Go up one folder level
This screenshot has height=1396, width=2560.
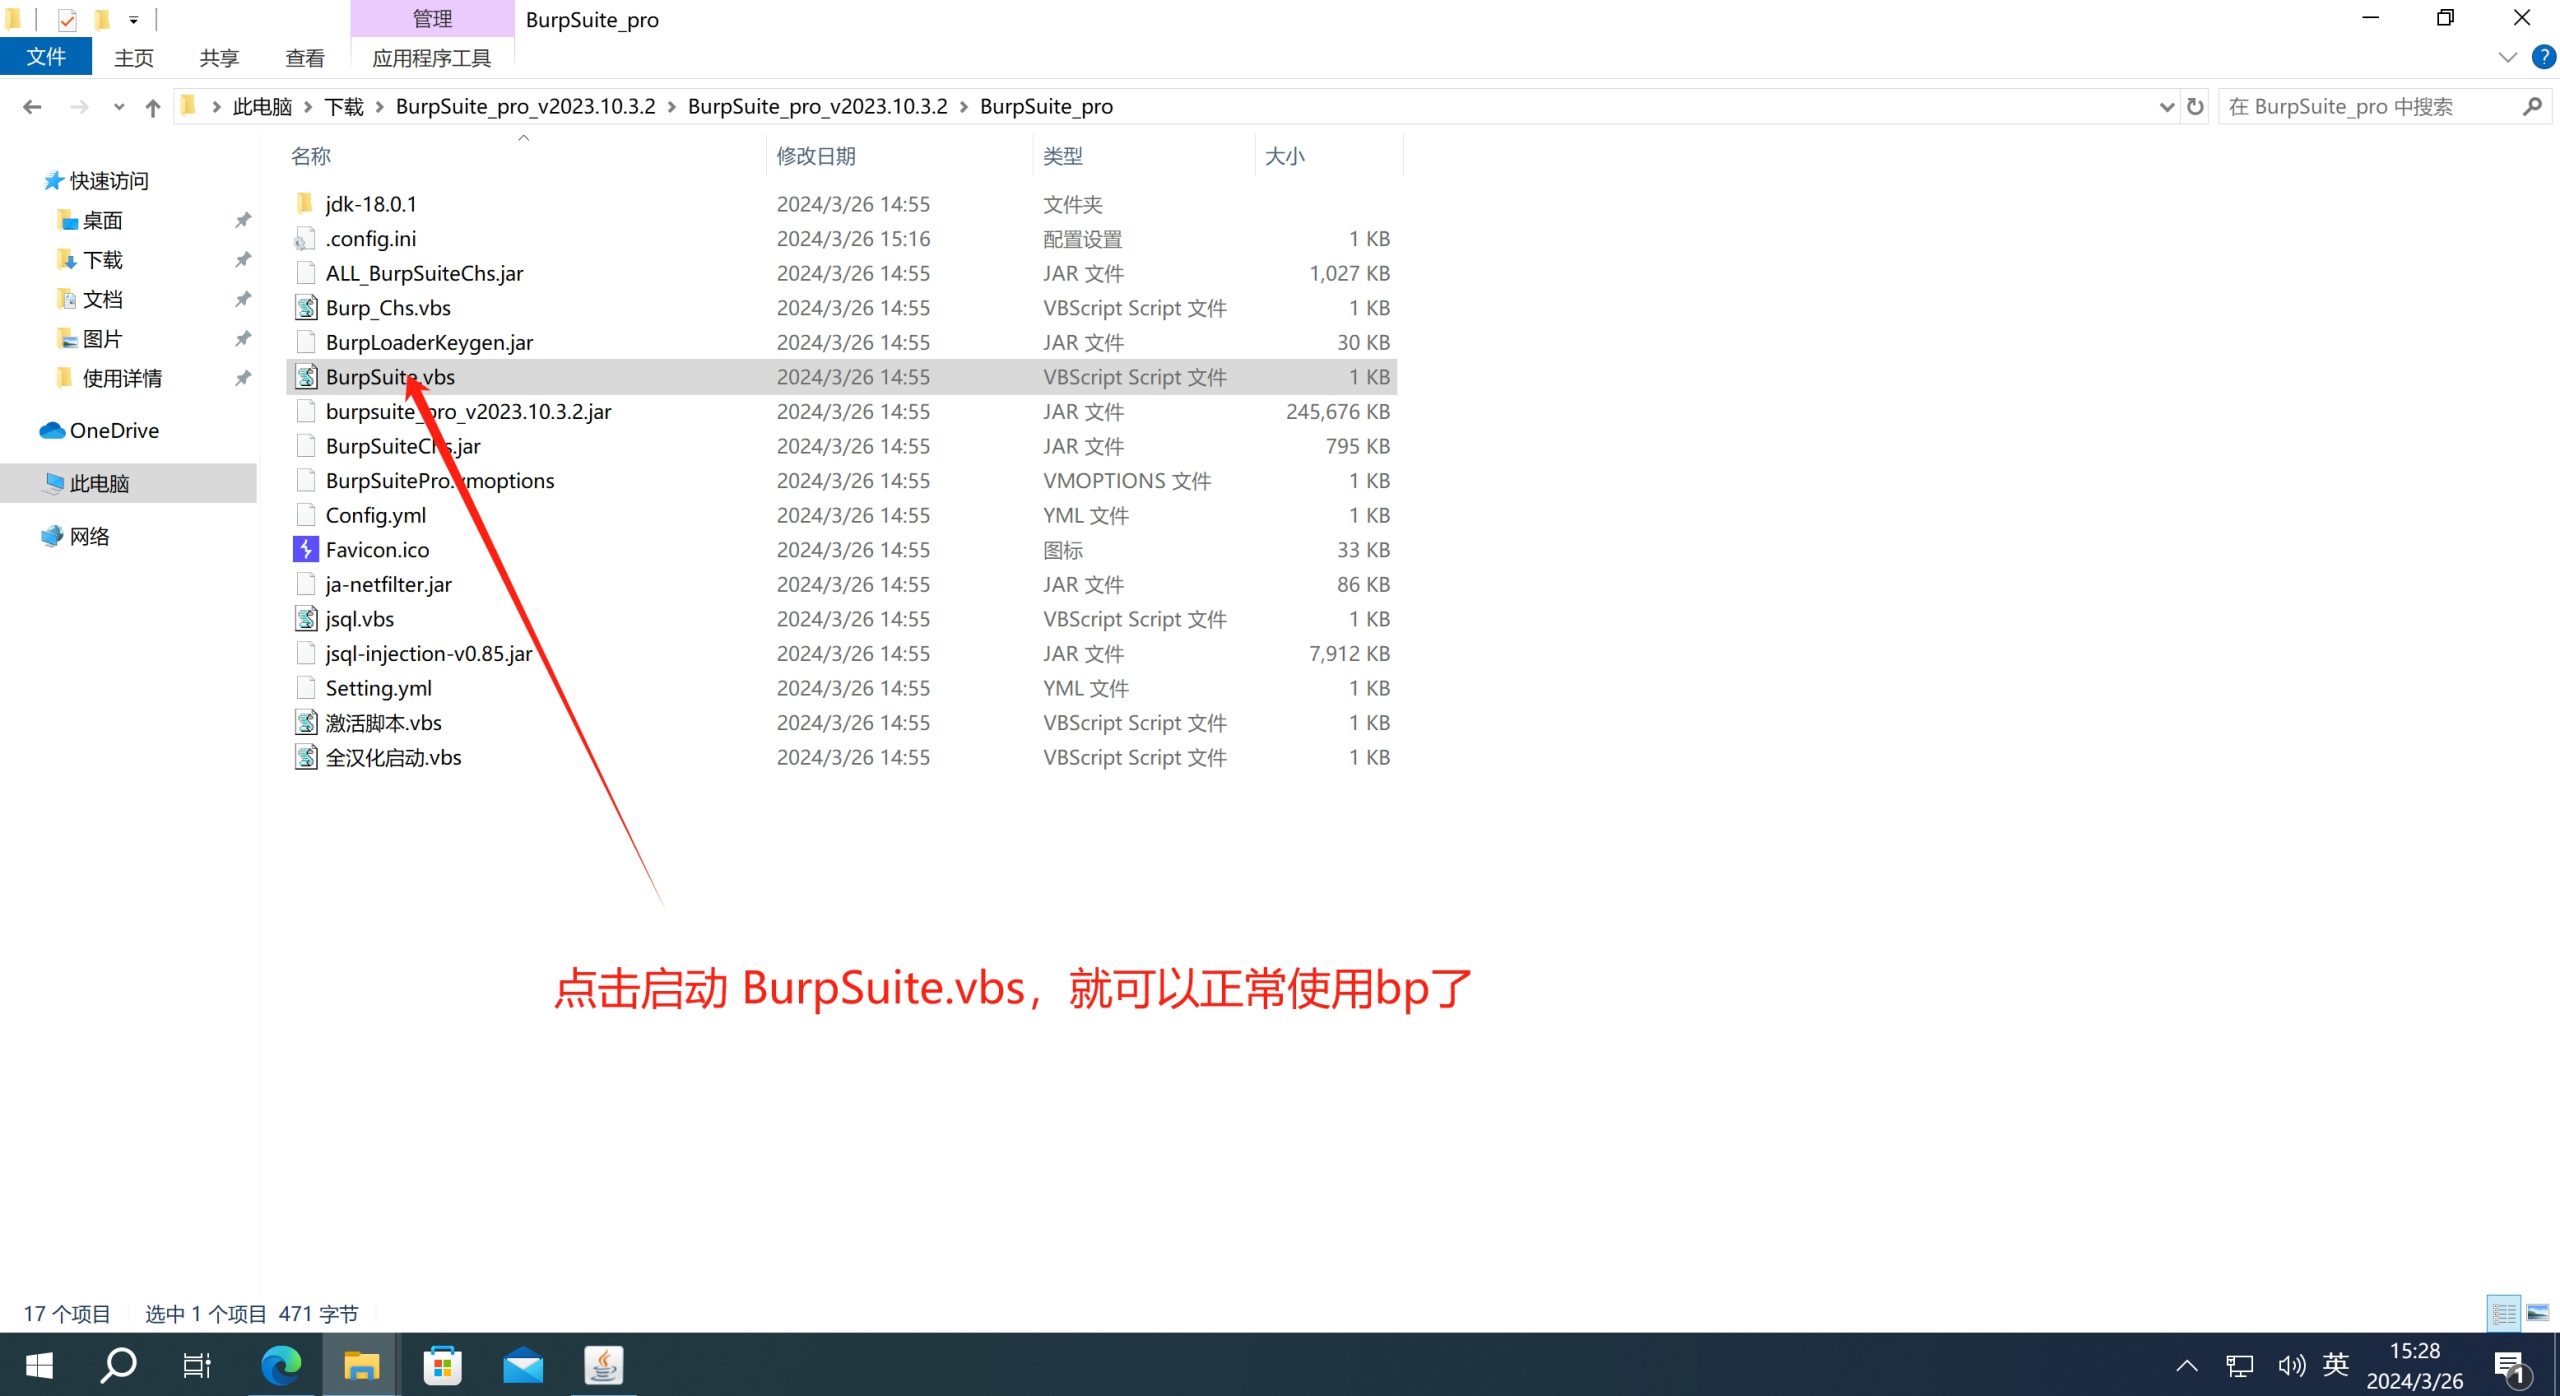152,107
